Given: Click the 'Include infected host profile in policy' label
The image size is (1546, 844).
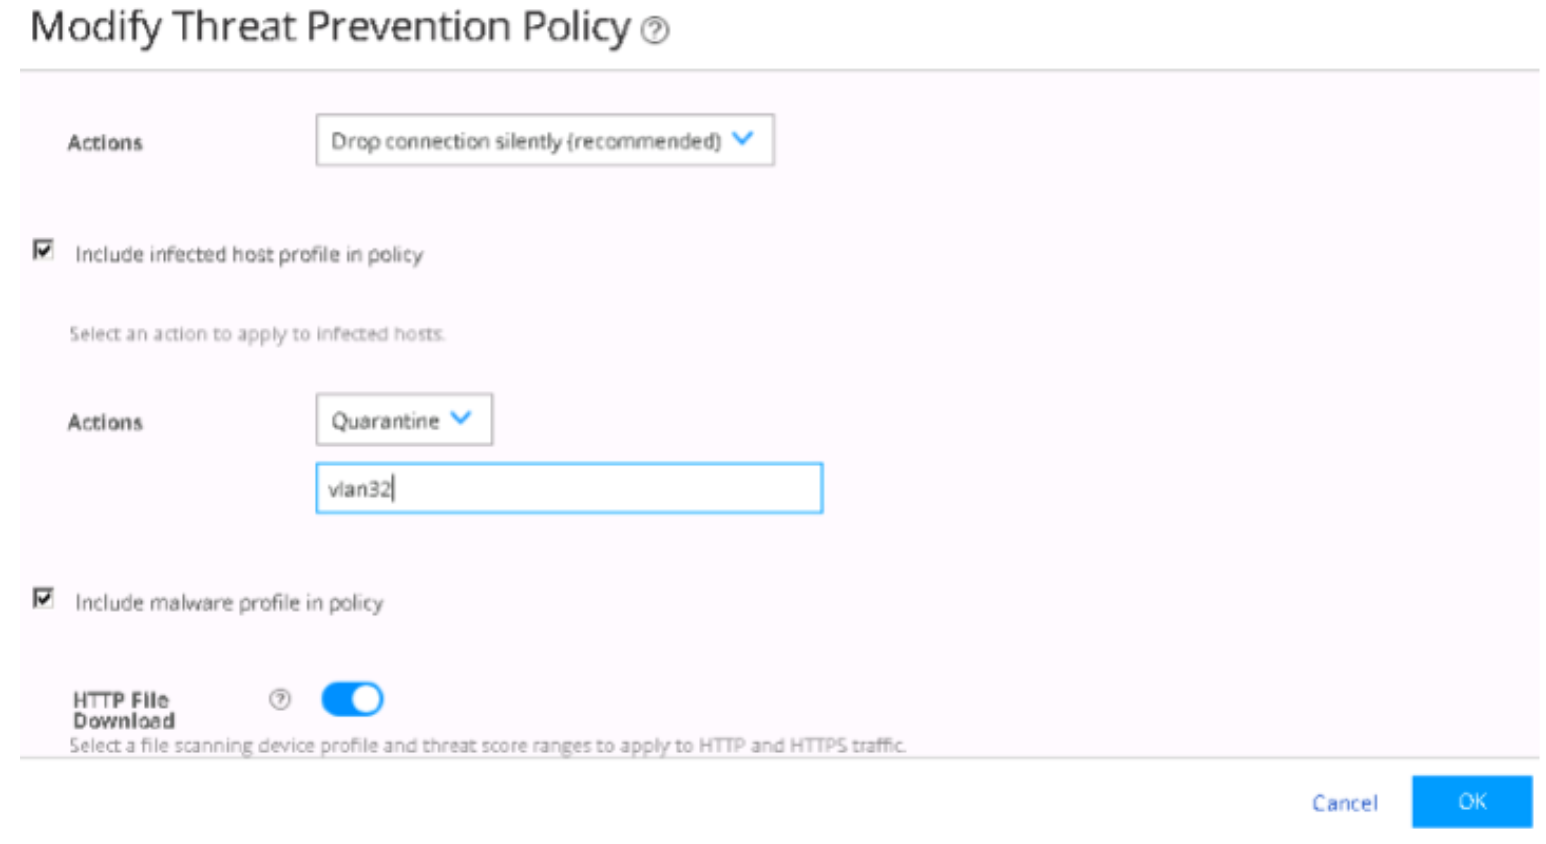Looking at the screenshot, I should [249, 255].
